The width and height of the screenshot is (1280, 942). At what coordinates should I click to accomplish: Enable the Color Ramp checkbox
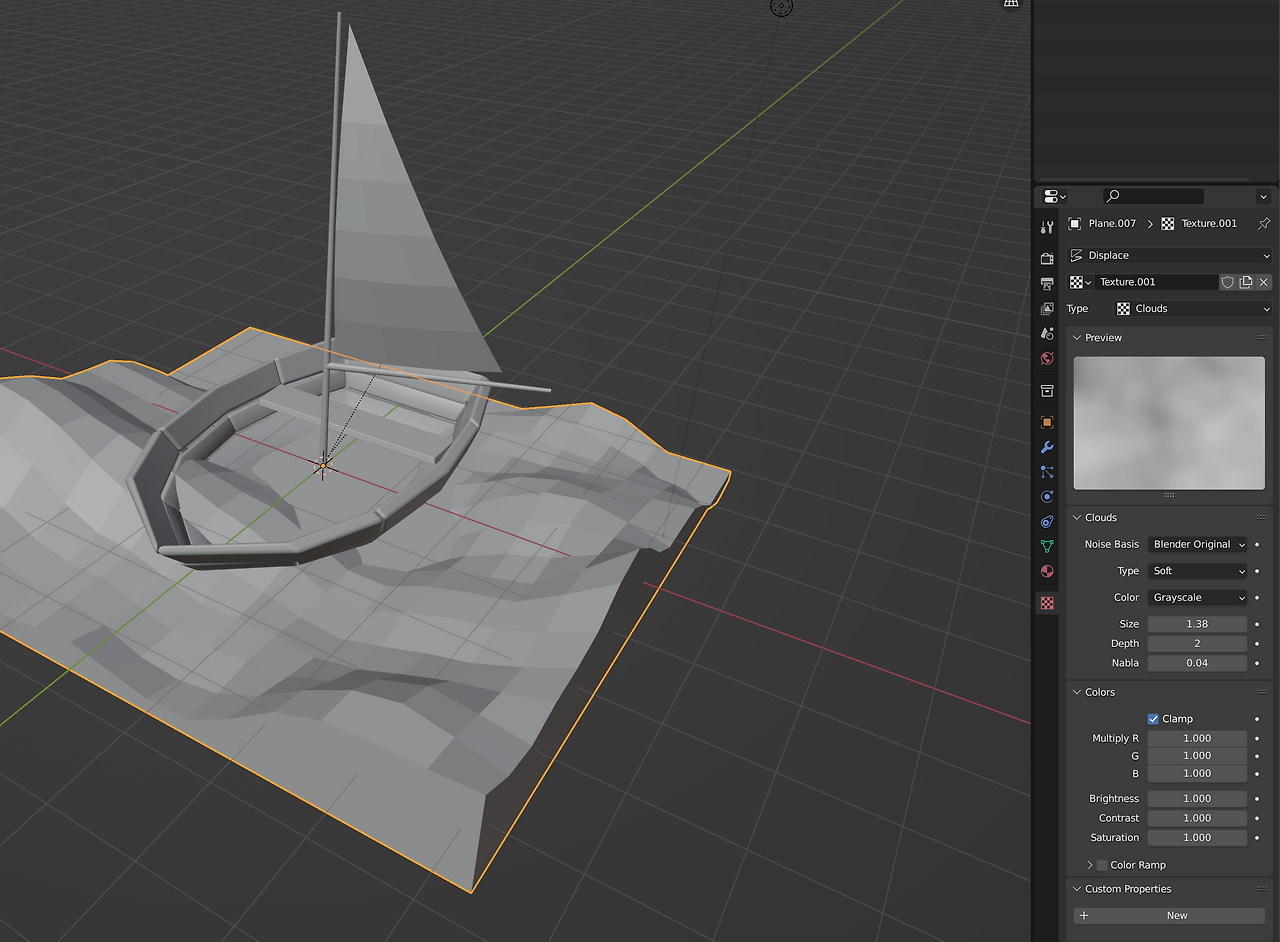[1102, 865]
